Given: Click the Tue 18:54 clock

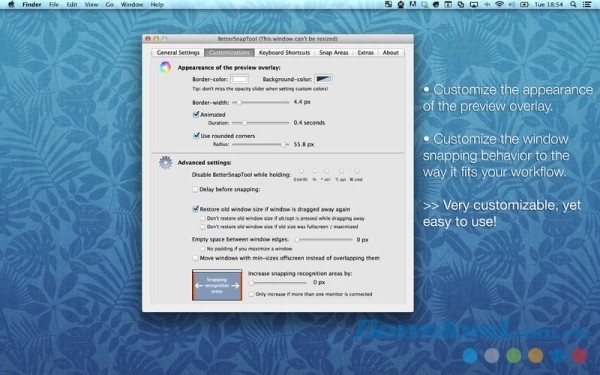Looking at the screenshot, I should [x=548, y=5].
